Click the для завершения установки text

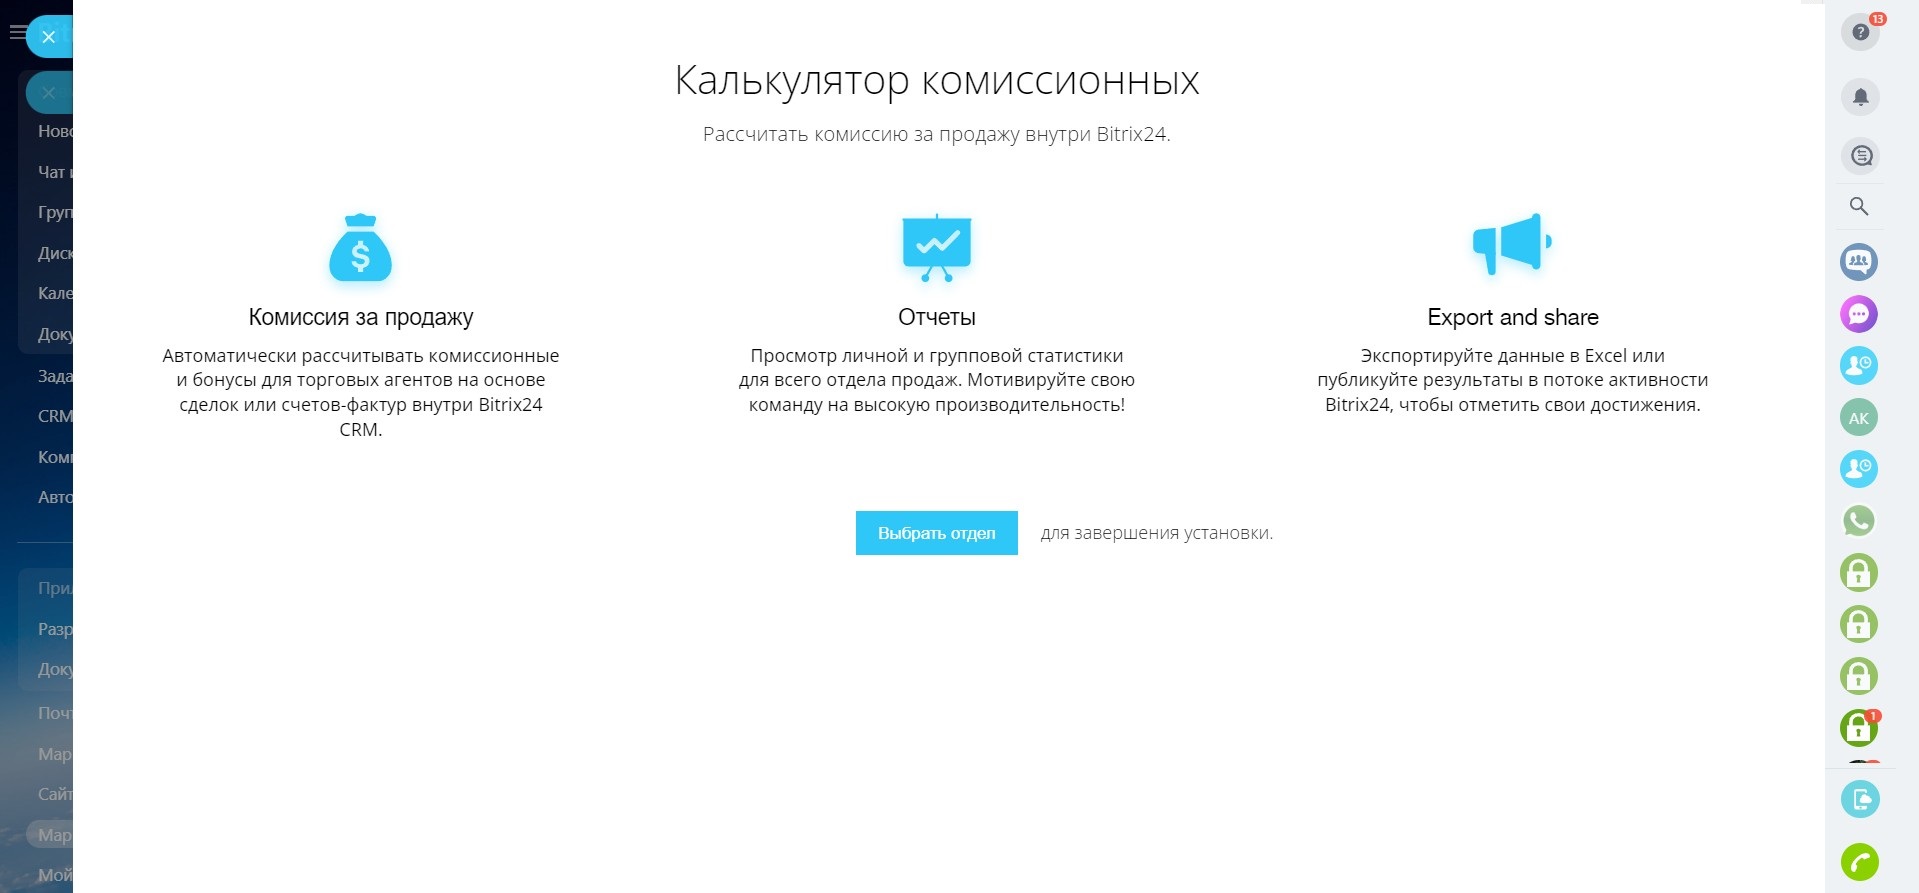[1157, 533]
